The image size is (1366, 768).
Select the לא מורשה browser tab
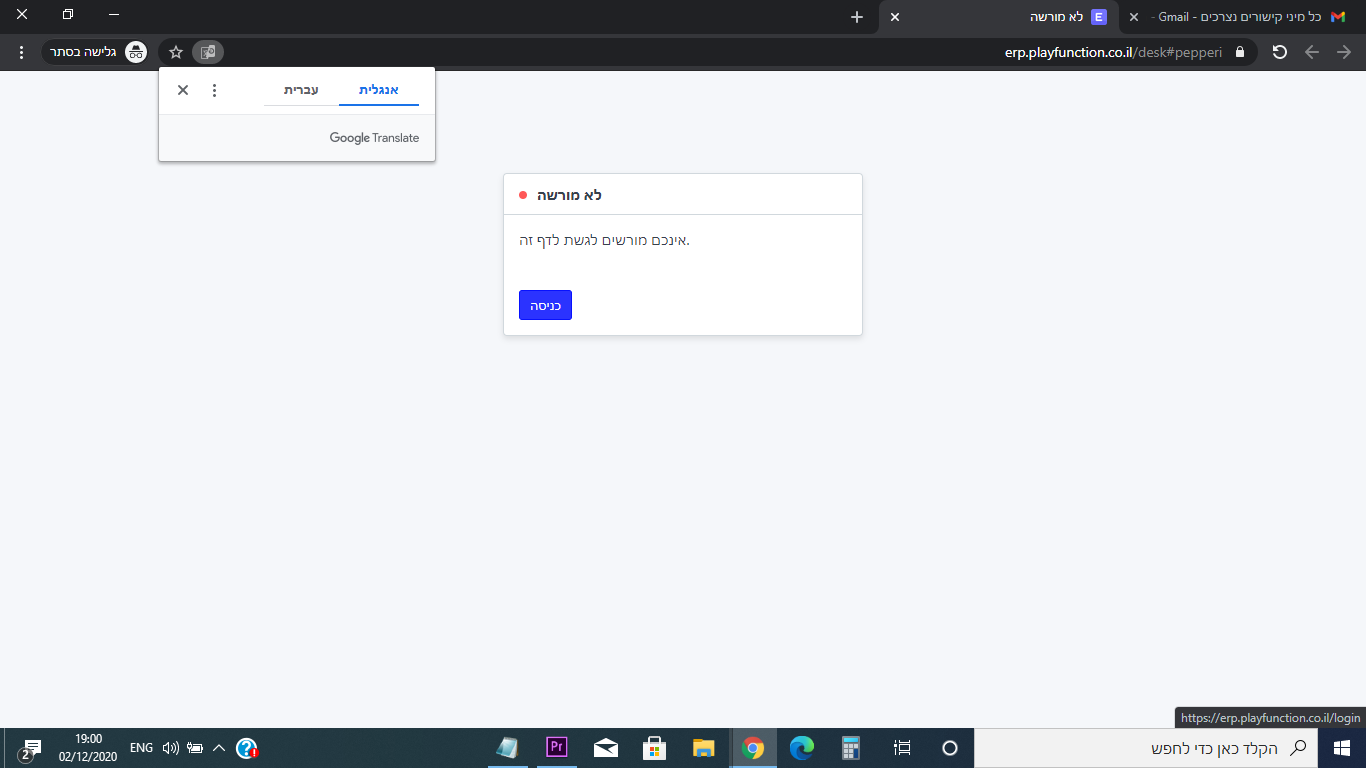coord(1000,17)
